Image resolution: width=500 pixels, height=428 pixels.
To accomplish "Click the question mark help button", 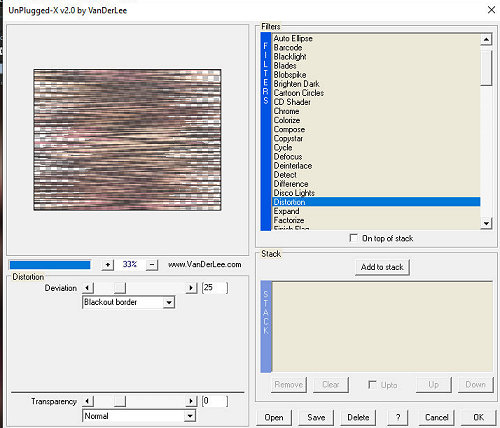I will [x=398, y=417].
